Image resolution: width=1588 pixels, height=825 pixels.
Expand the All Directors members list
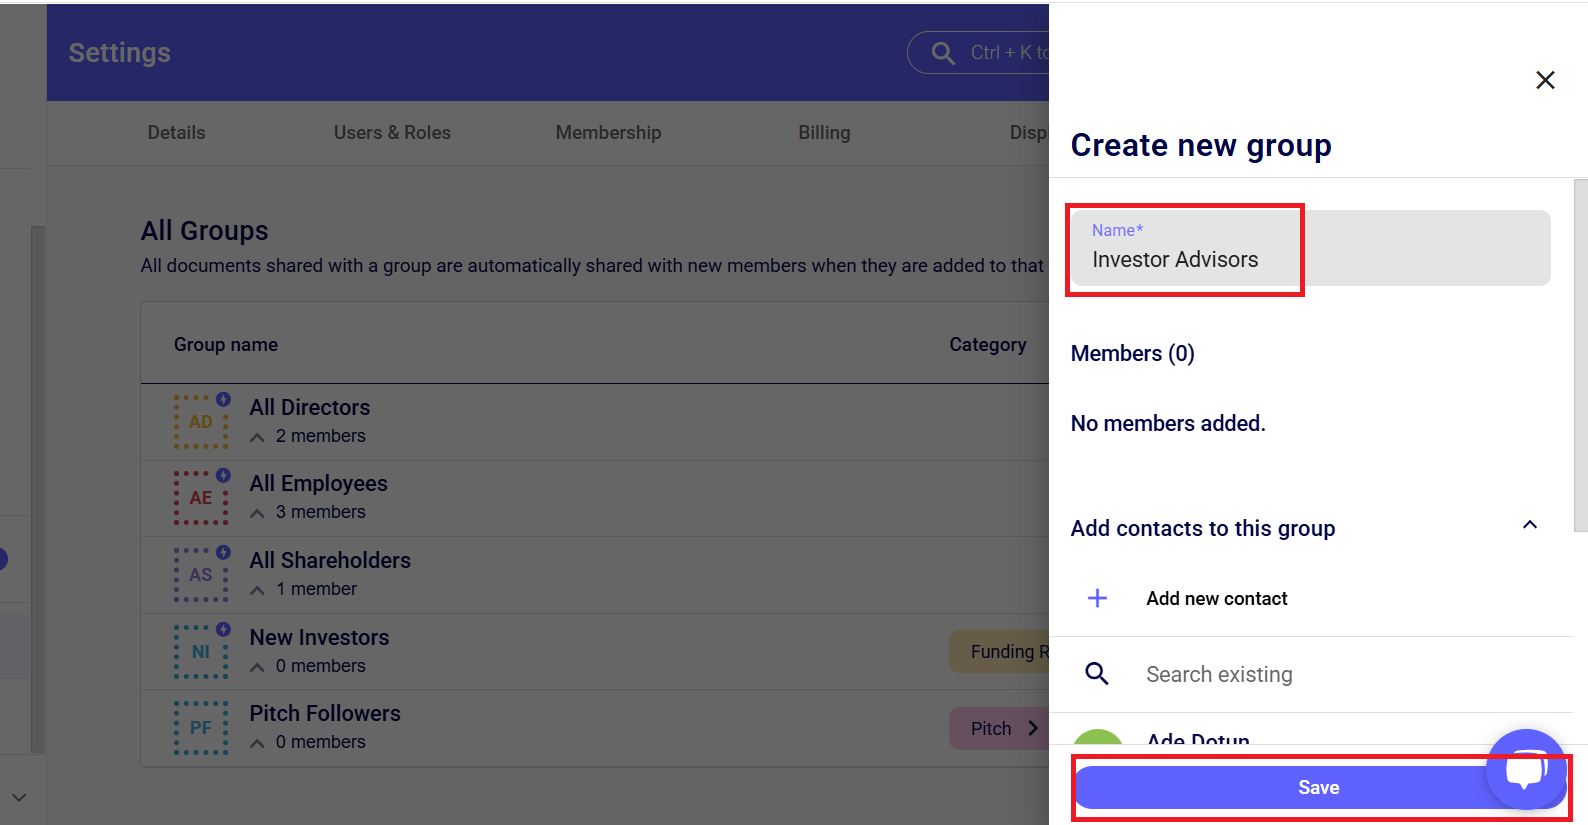pos(258,437)
